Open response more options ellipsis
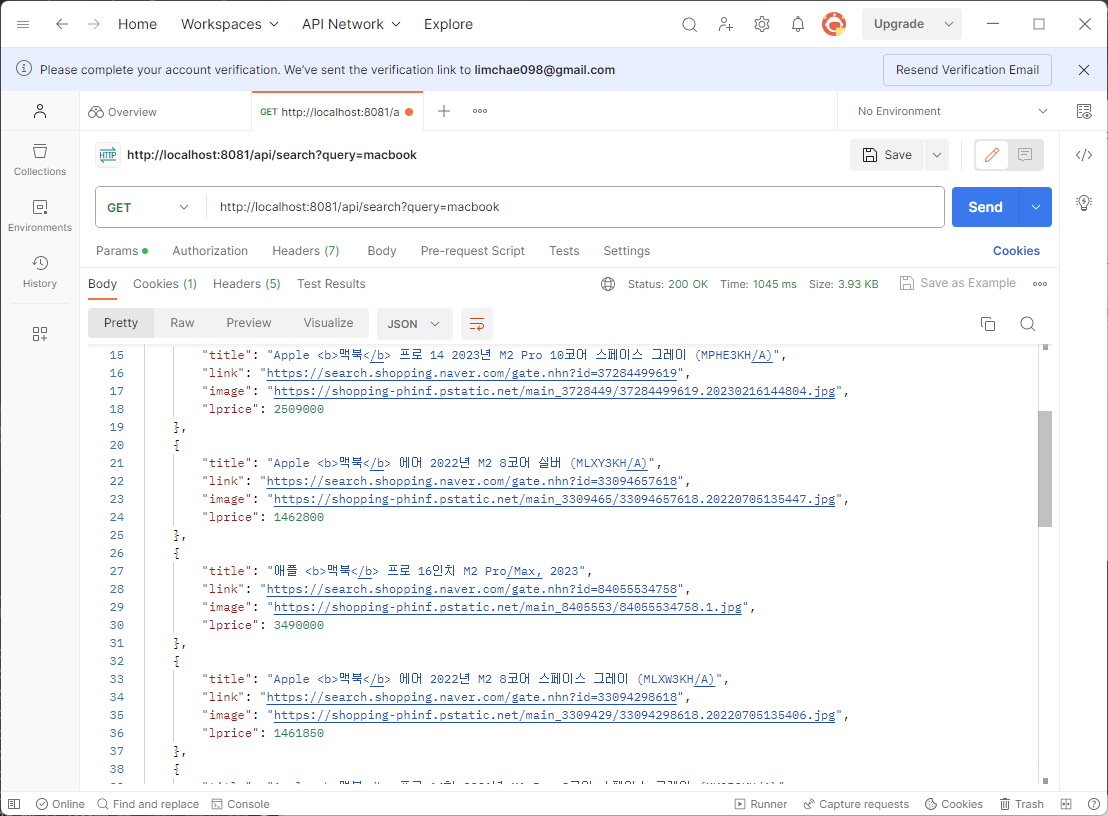 point(1040,284)
